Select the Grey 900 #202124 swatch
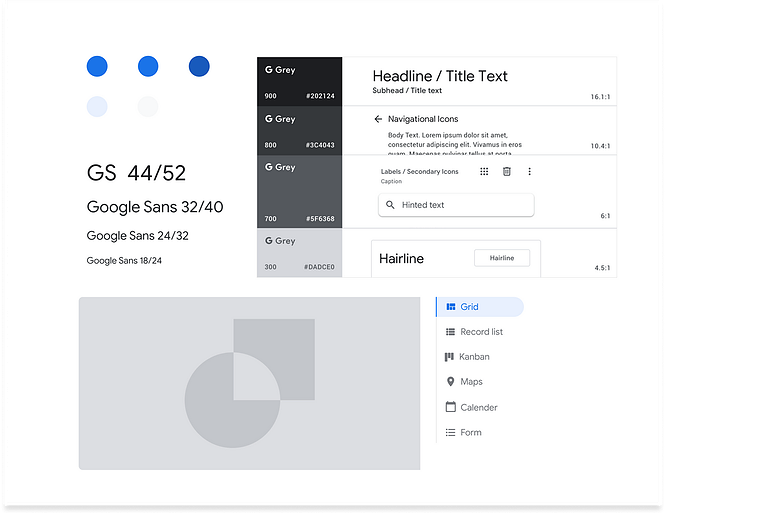Viewport: 759px width, 514px height. (300, 81)
